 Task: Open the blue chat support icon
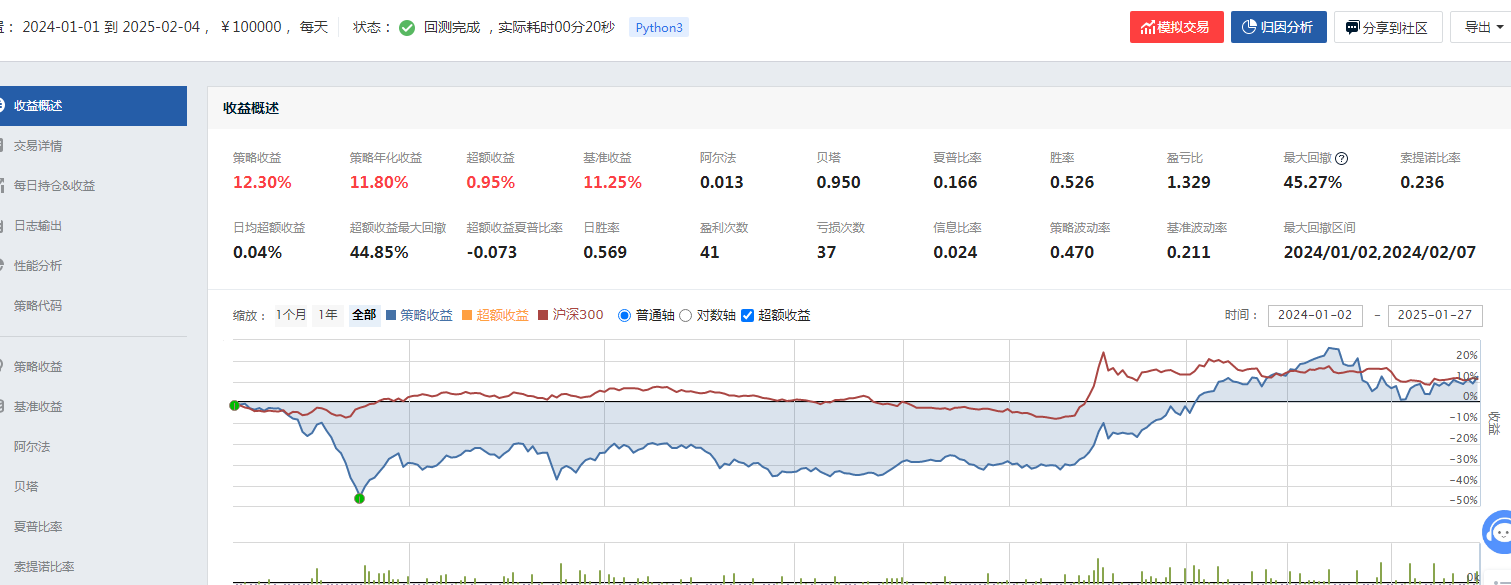click(1497, 532)
